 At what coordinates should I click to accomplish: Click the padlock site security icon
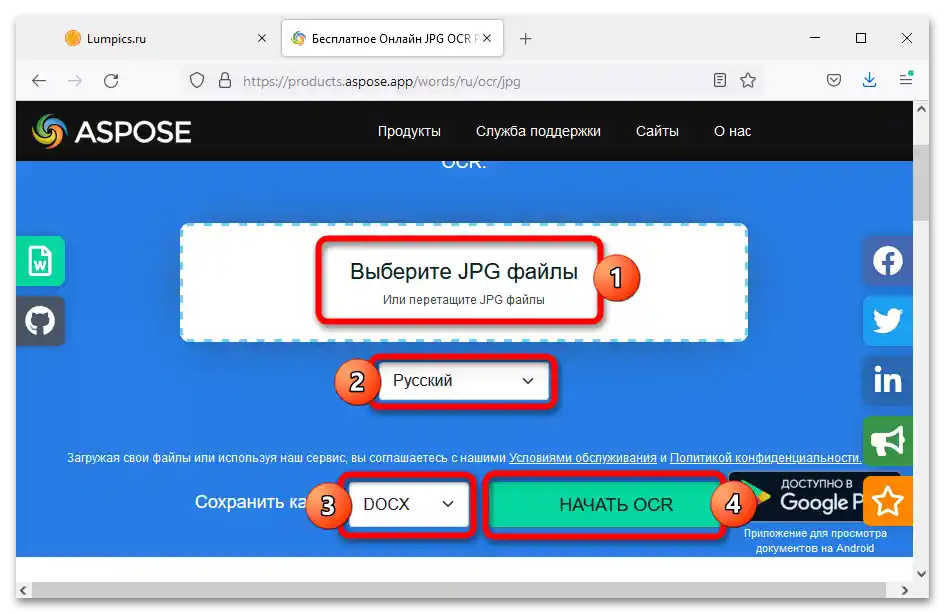[225, 80]
